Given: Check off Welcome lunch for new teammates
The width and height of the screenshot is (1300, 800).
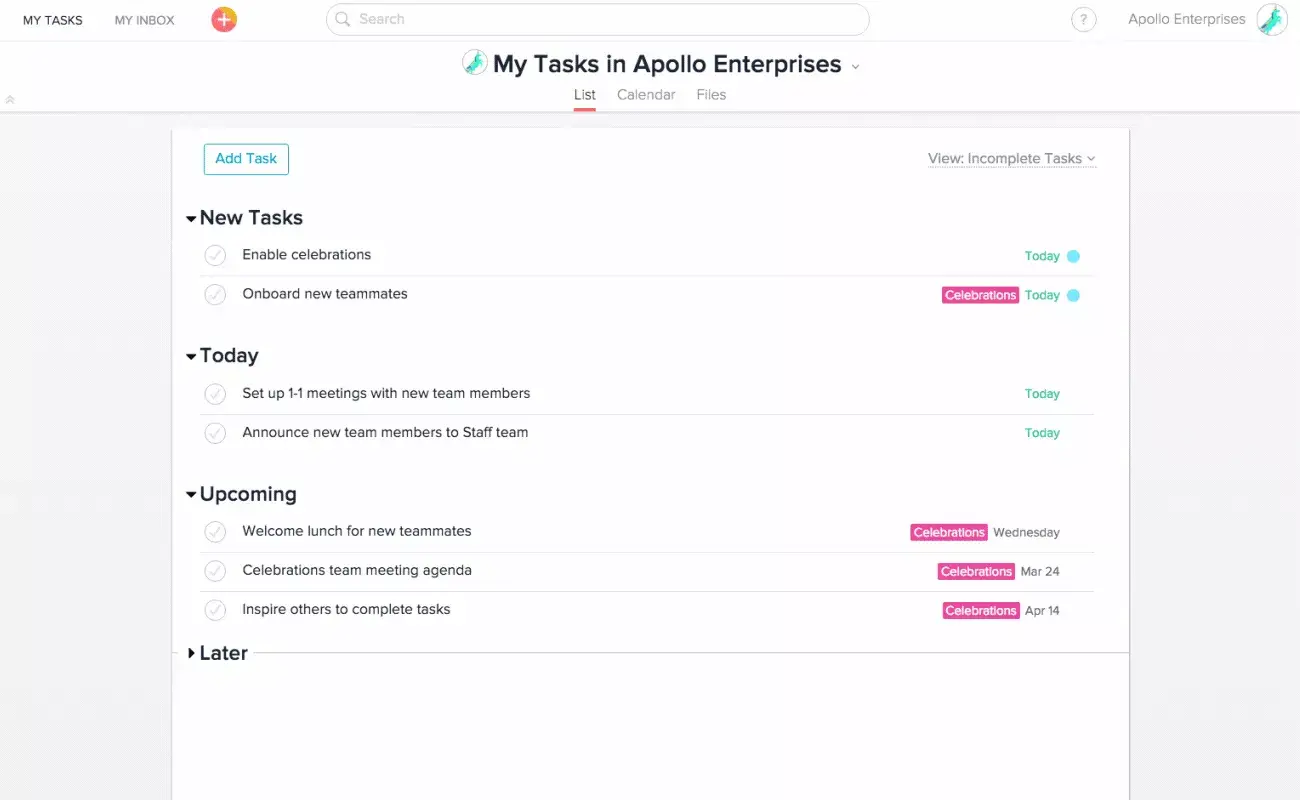Looking at the screenshot, I should tap(215, 532).
